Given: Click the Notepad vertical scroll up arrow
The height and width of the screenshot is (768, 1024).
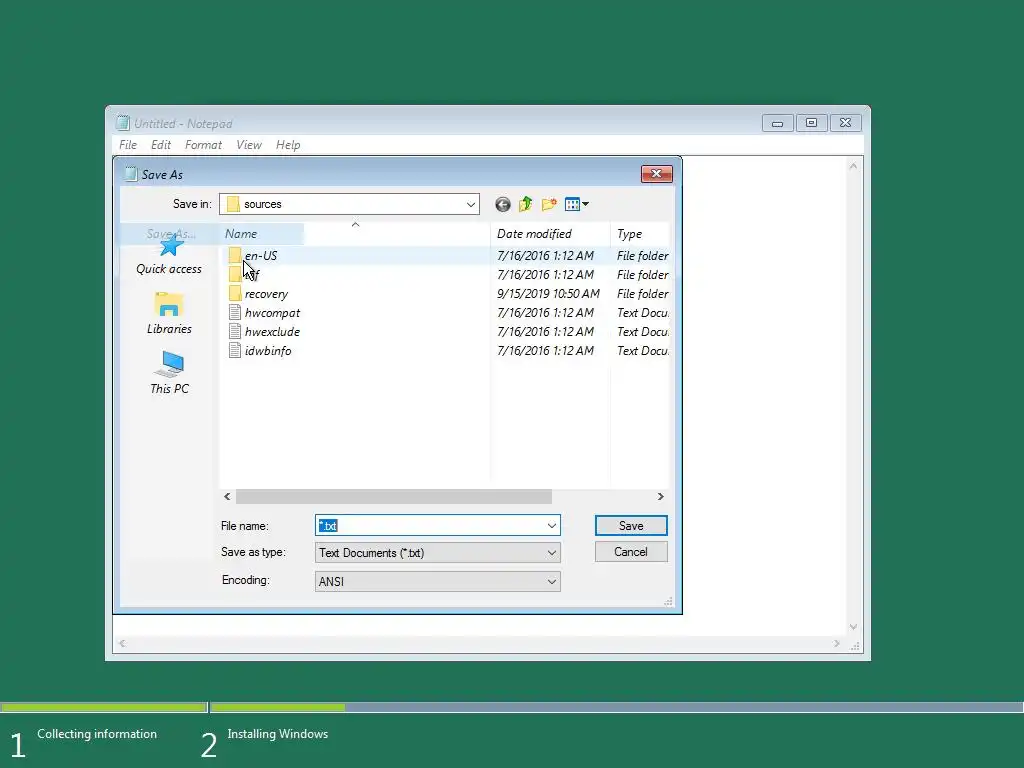Looking at the screenshot, I should click(x=853, y=167).
